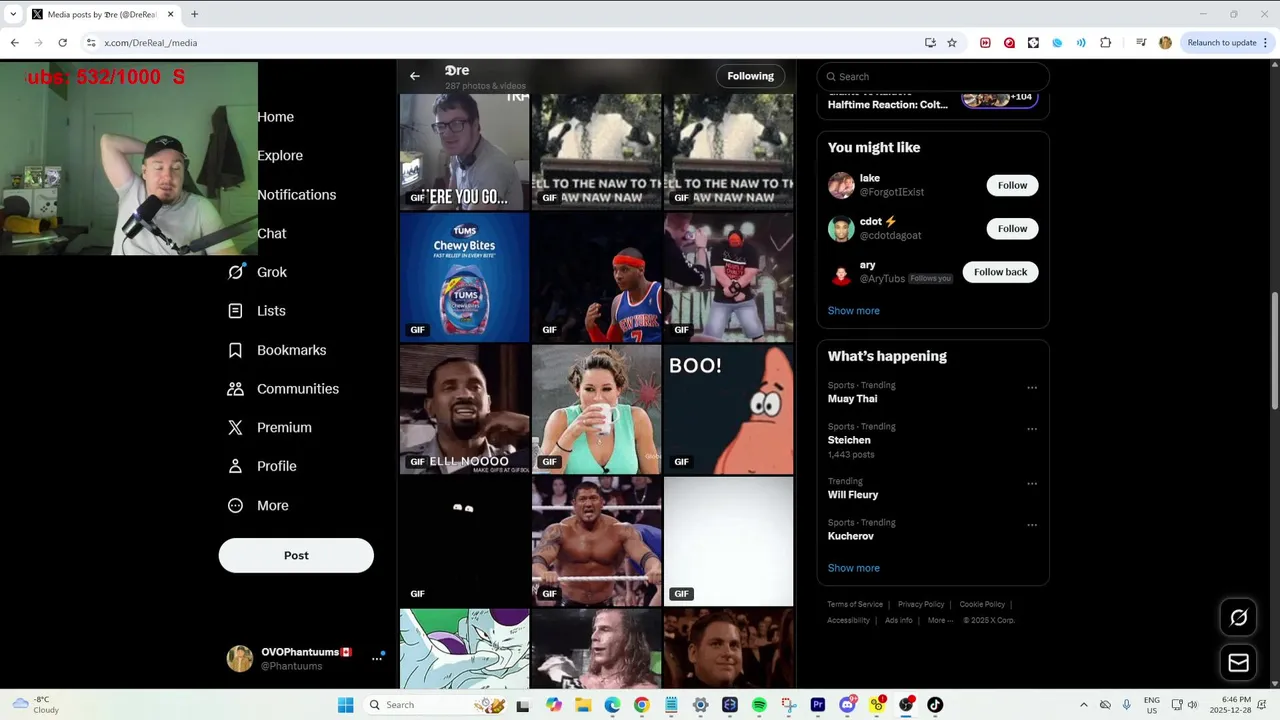Follow the cdot account

(1012, 229)
